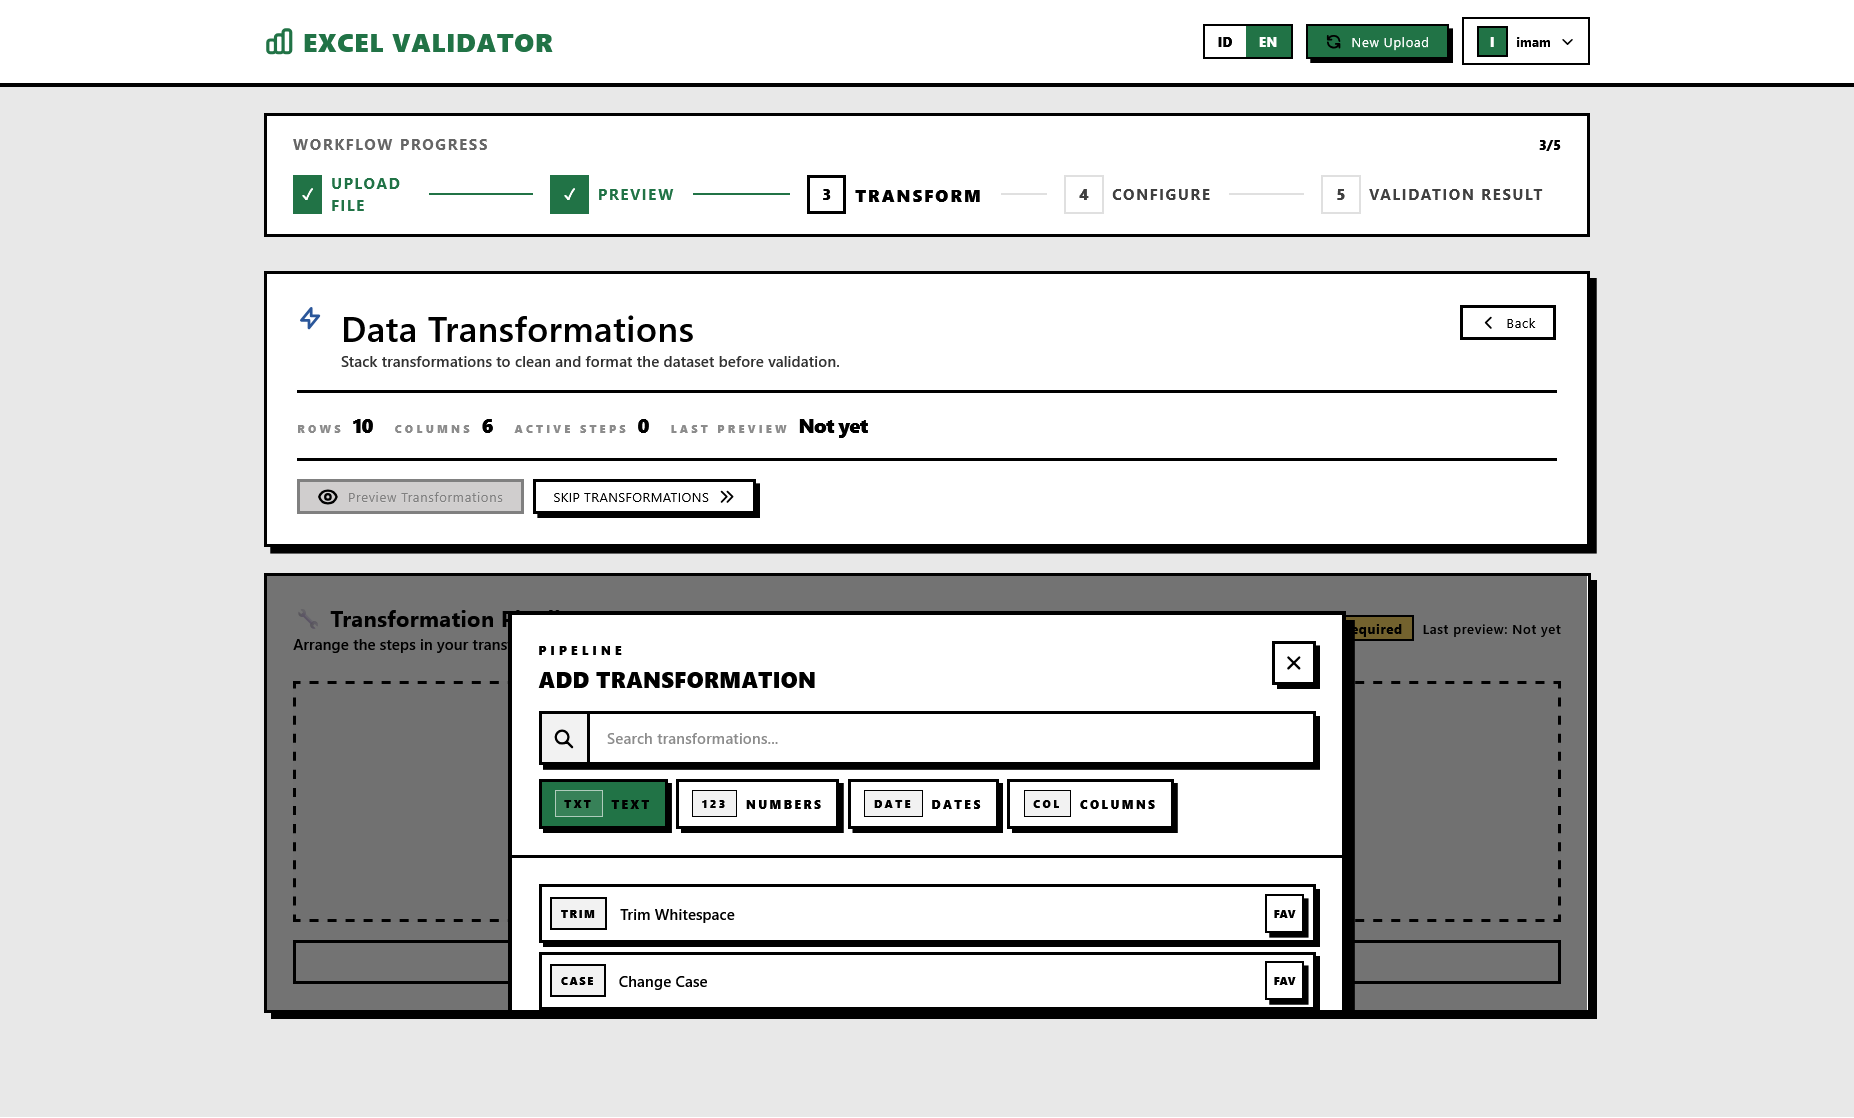Click the Preview Transformations eye icon
The height and width of the screenshot is (1118, 1854).
pyautogui.click(x=327, y=497)
